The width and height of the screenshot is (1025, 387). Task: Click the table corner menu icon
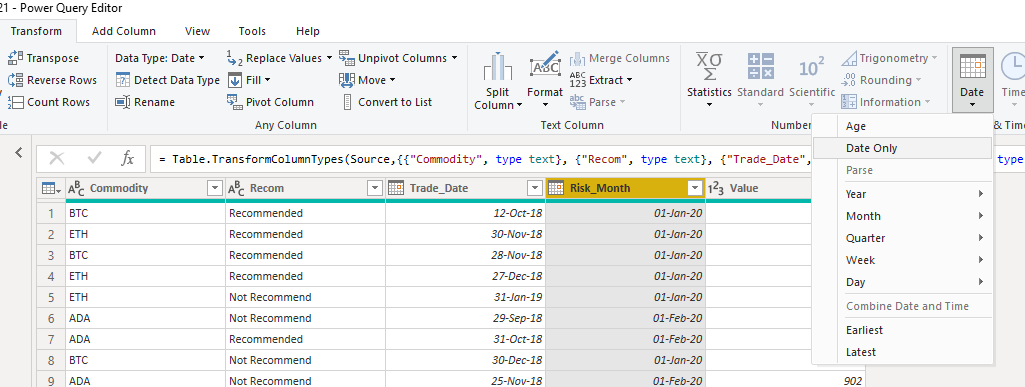click(50, 188)
